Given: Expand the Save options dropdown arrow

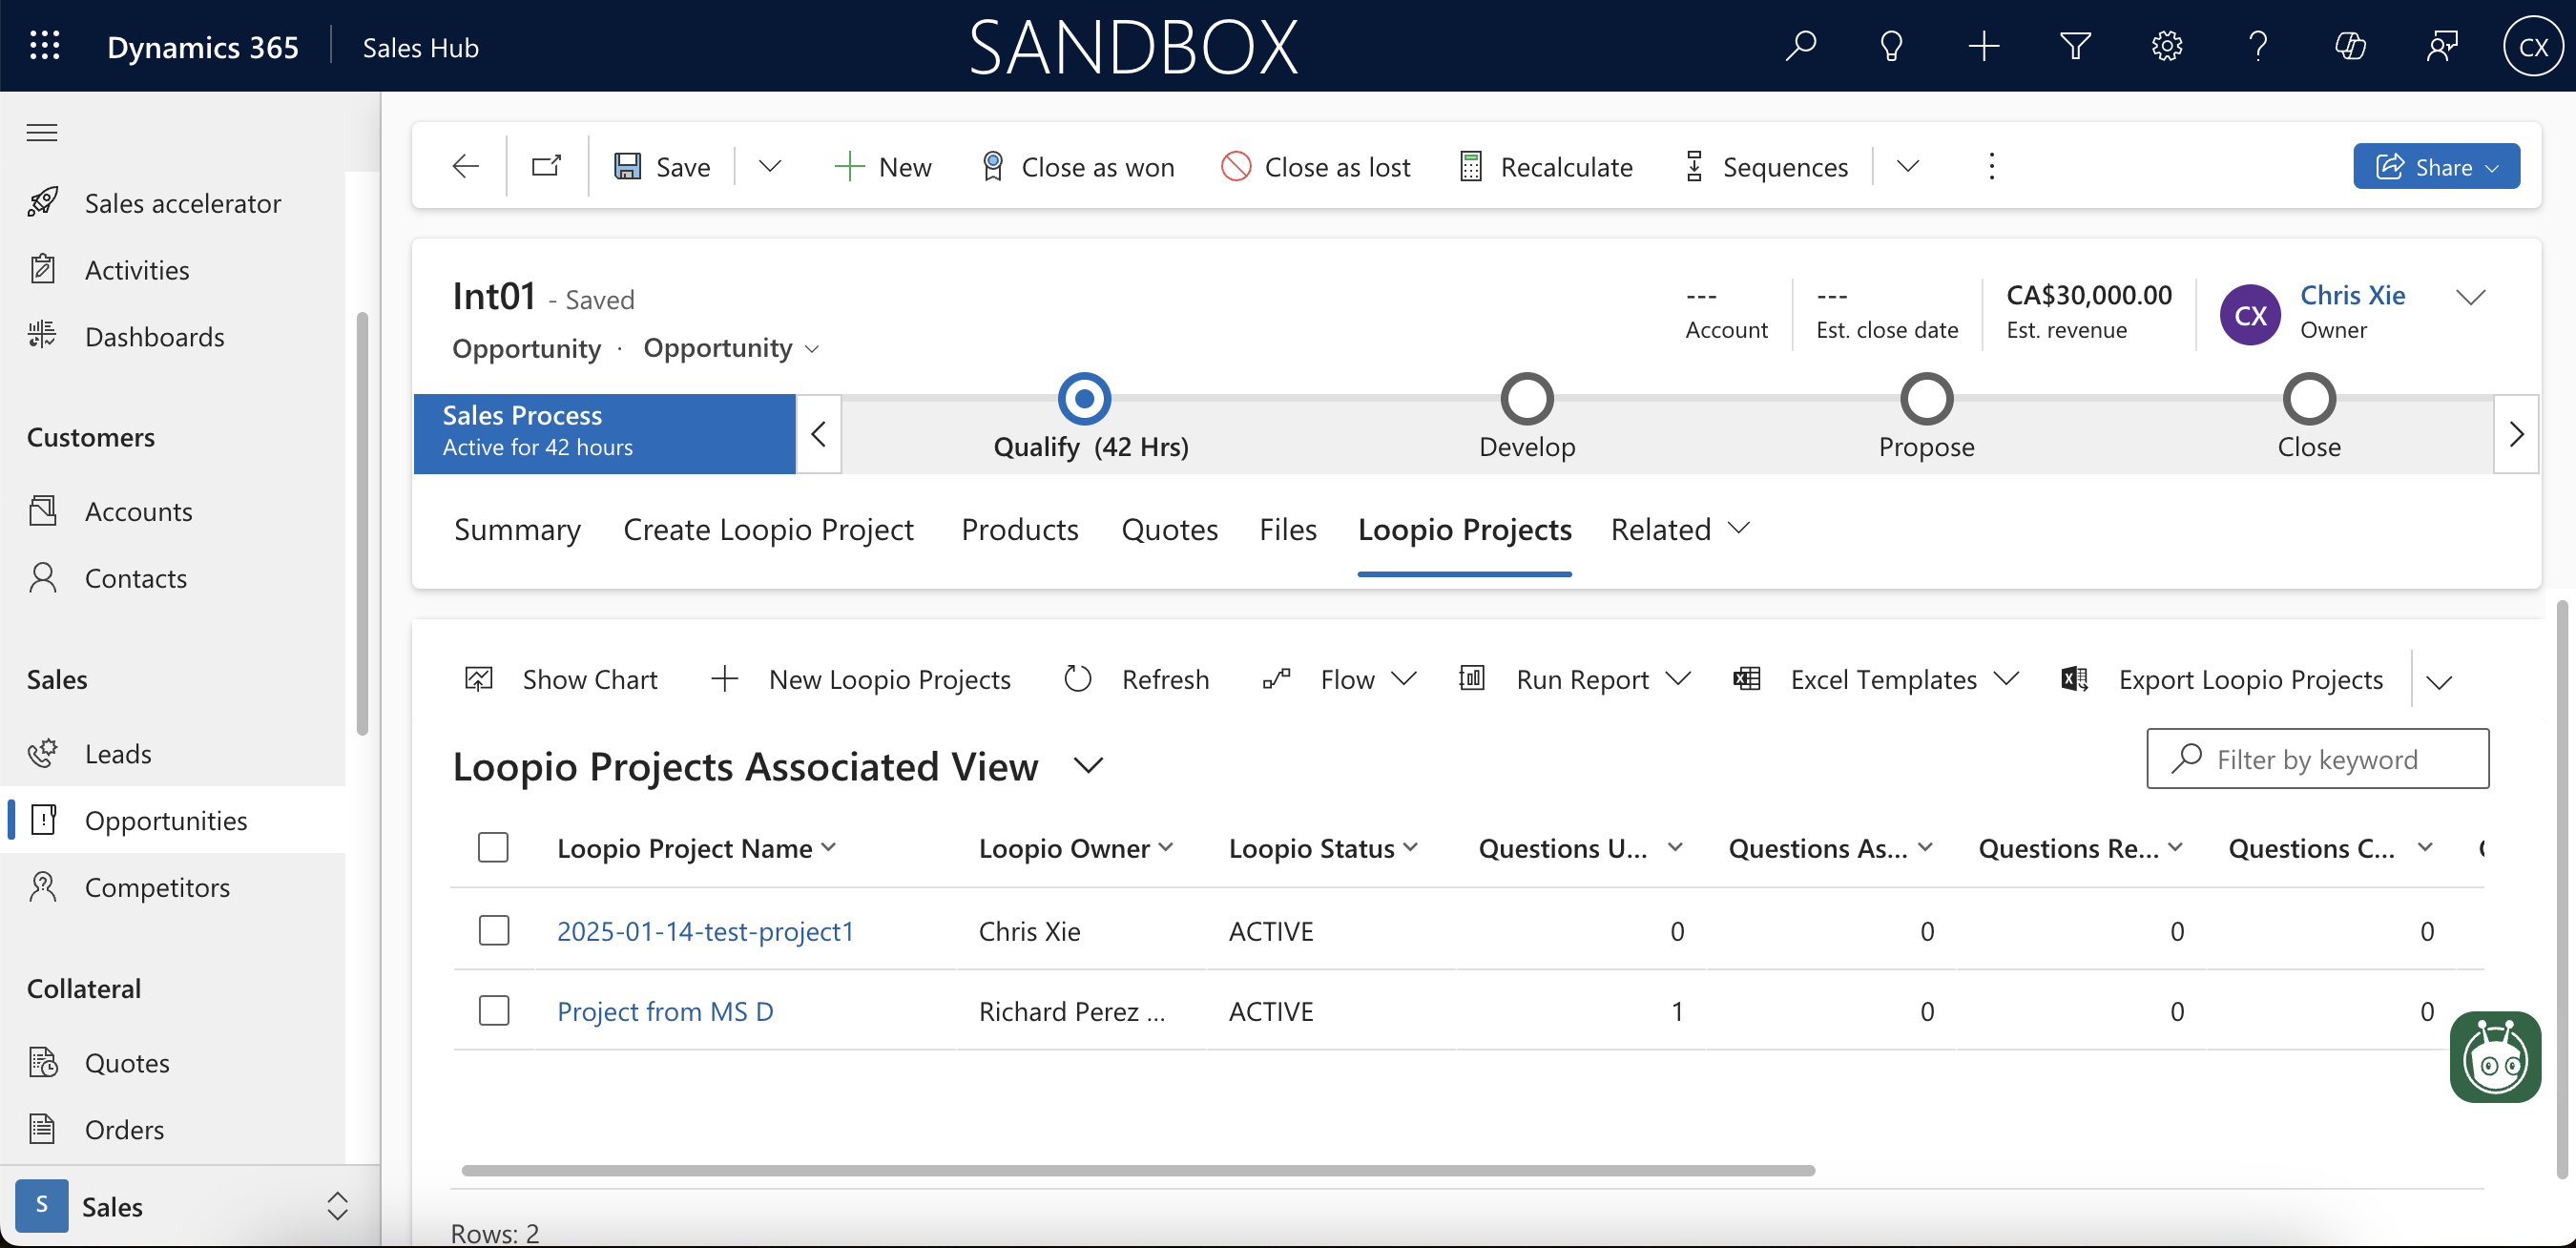Looking at the screenshot, I should tap(769, 166).
